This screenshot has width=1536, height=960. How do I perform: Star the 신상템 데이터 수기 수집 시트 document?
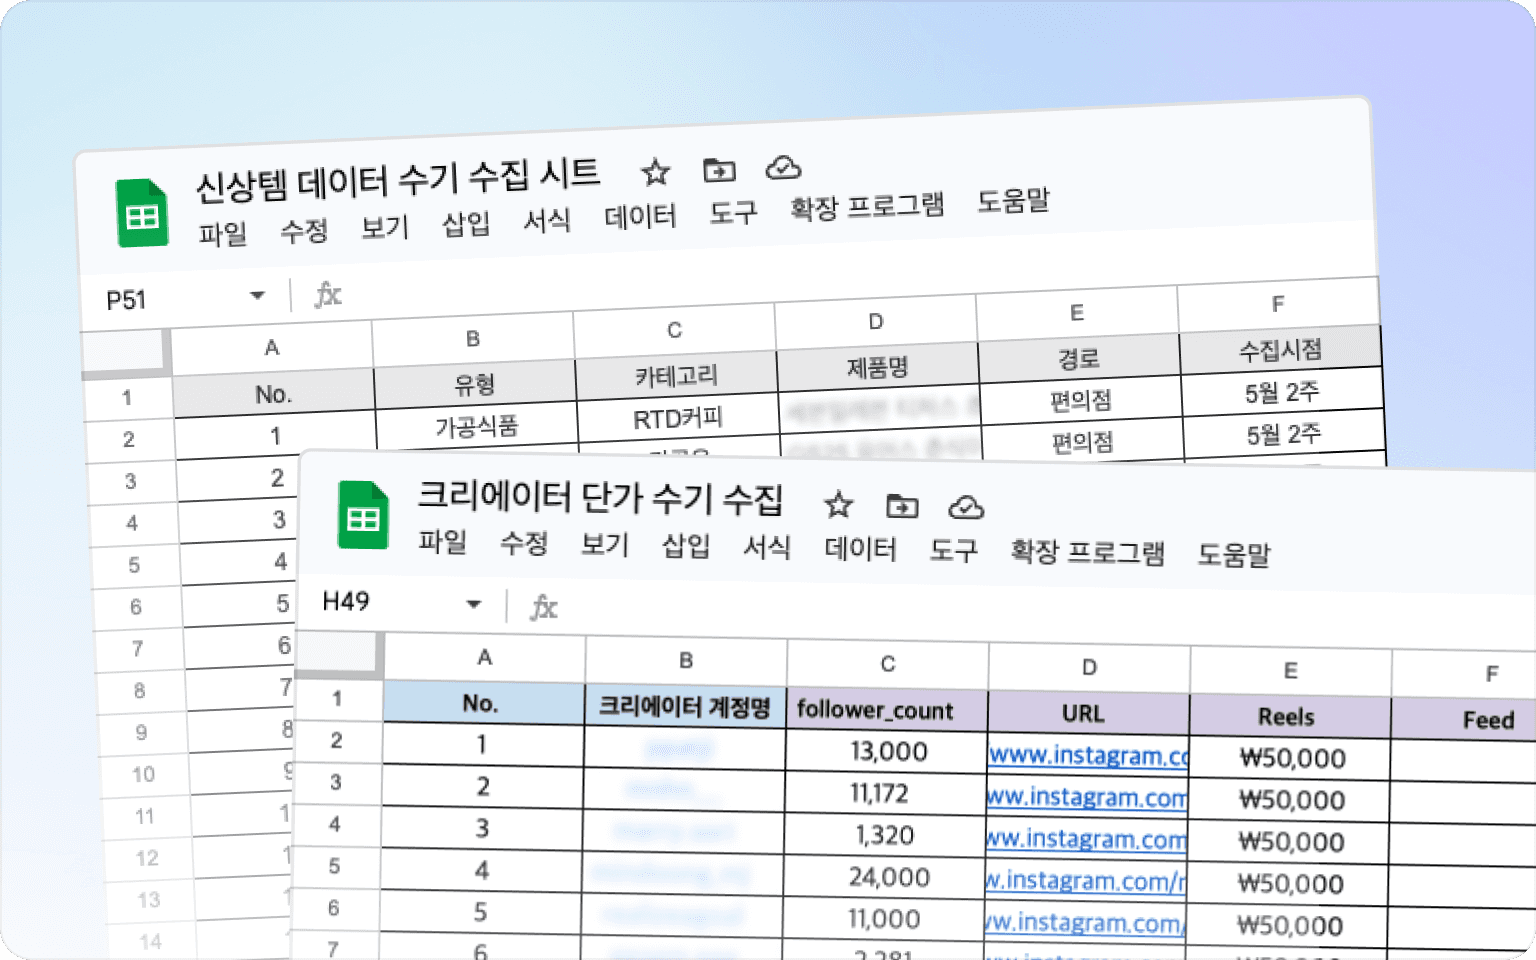pyautogui.click(x=655, y=173)
